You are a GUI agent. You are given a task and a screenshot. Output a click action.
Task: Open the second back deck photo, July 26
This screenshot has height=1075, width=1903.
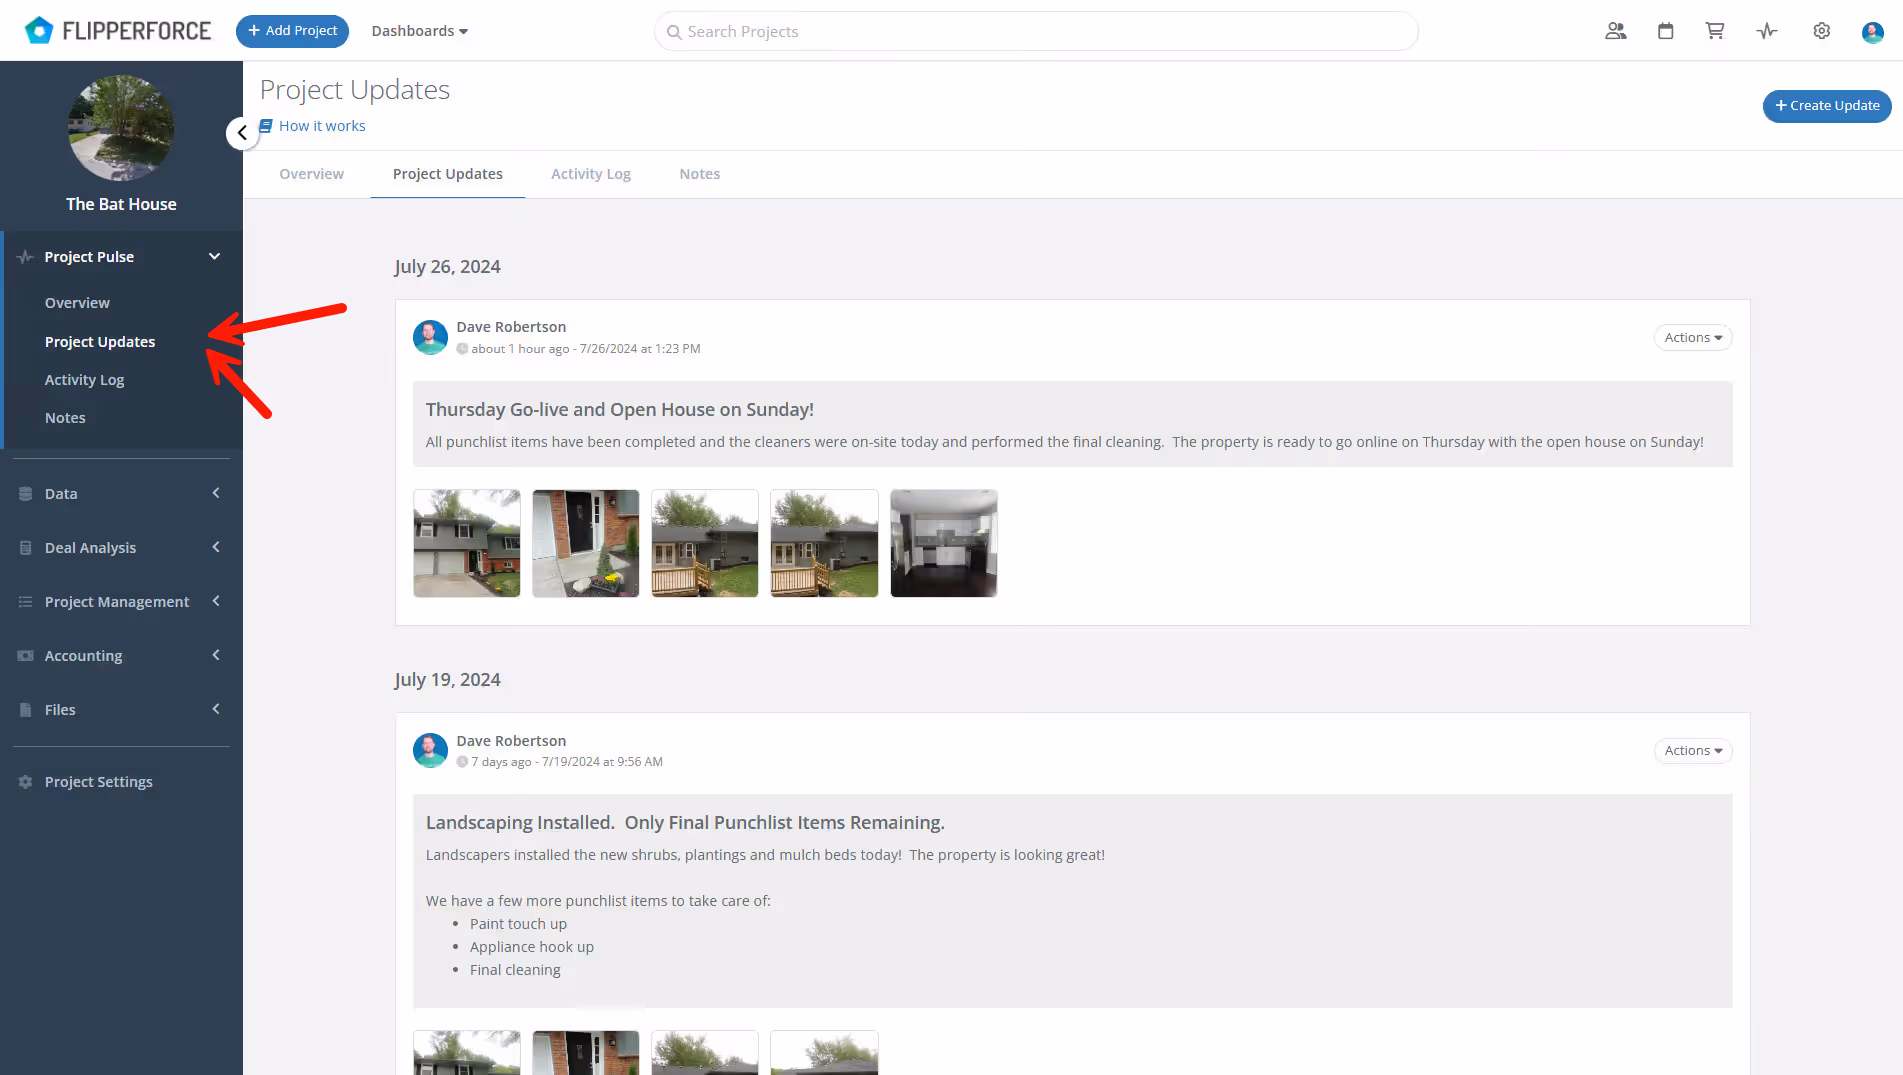coord(825,543)
